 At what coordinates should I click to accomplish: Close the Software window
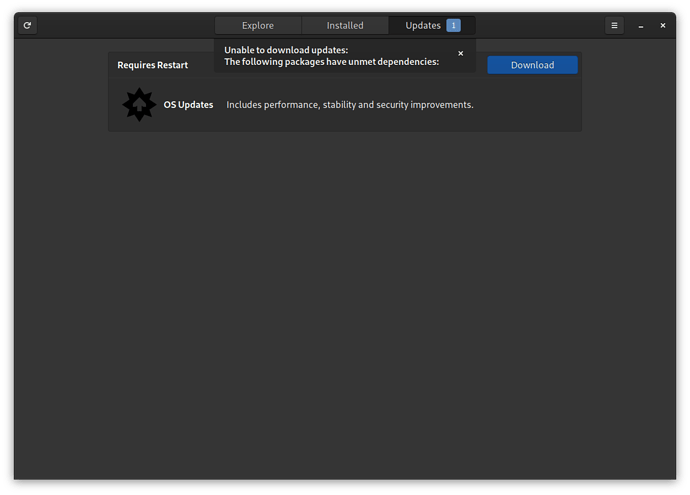click(663, 26)
